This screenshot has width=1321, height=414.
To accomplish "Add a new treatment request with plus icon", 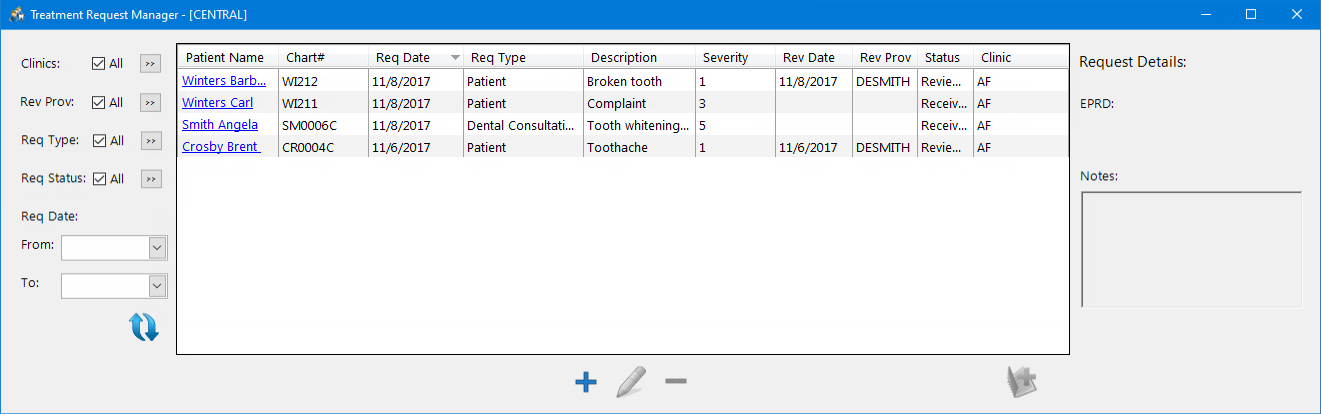I will coord(586,381).
